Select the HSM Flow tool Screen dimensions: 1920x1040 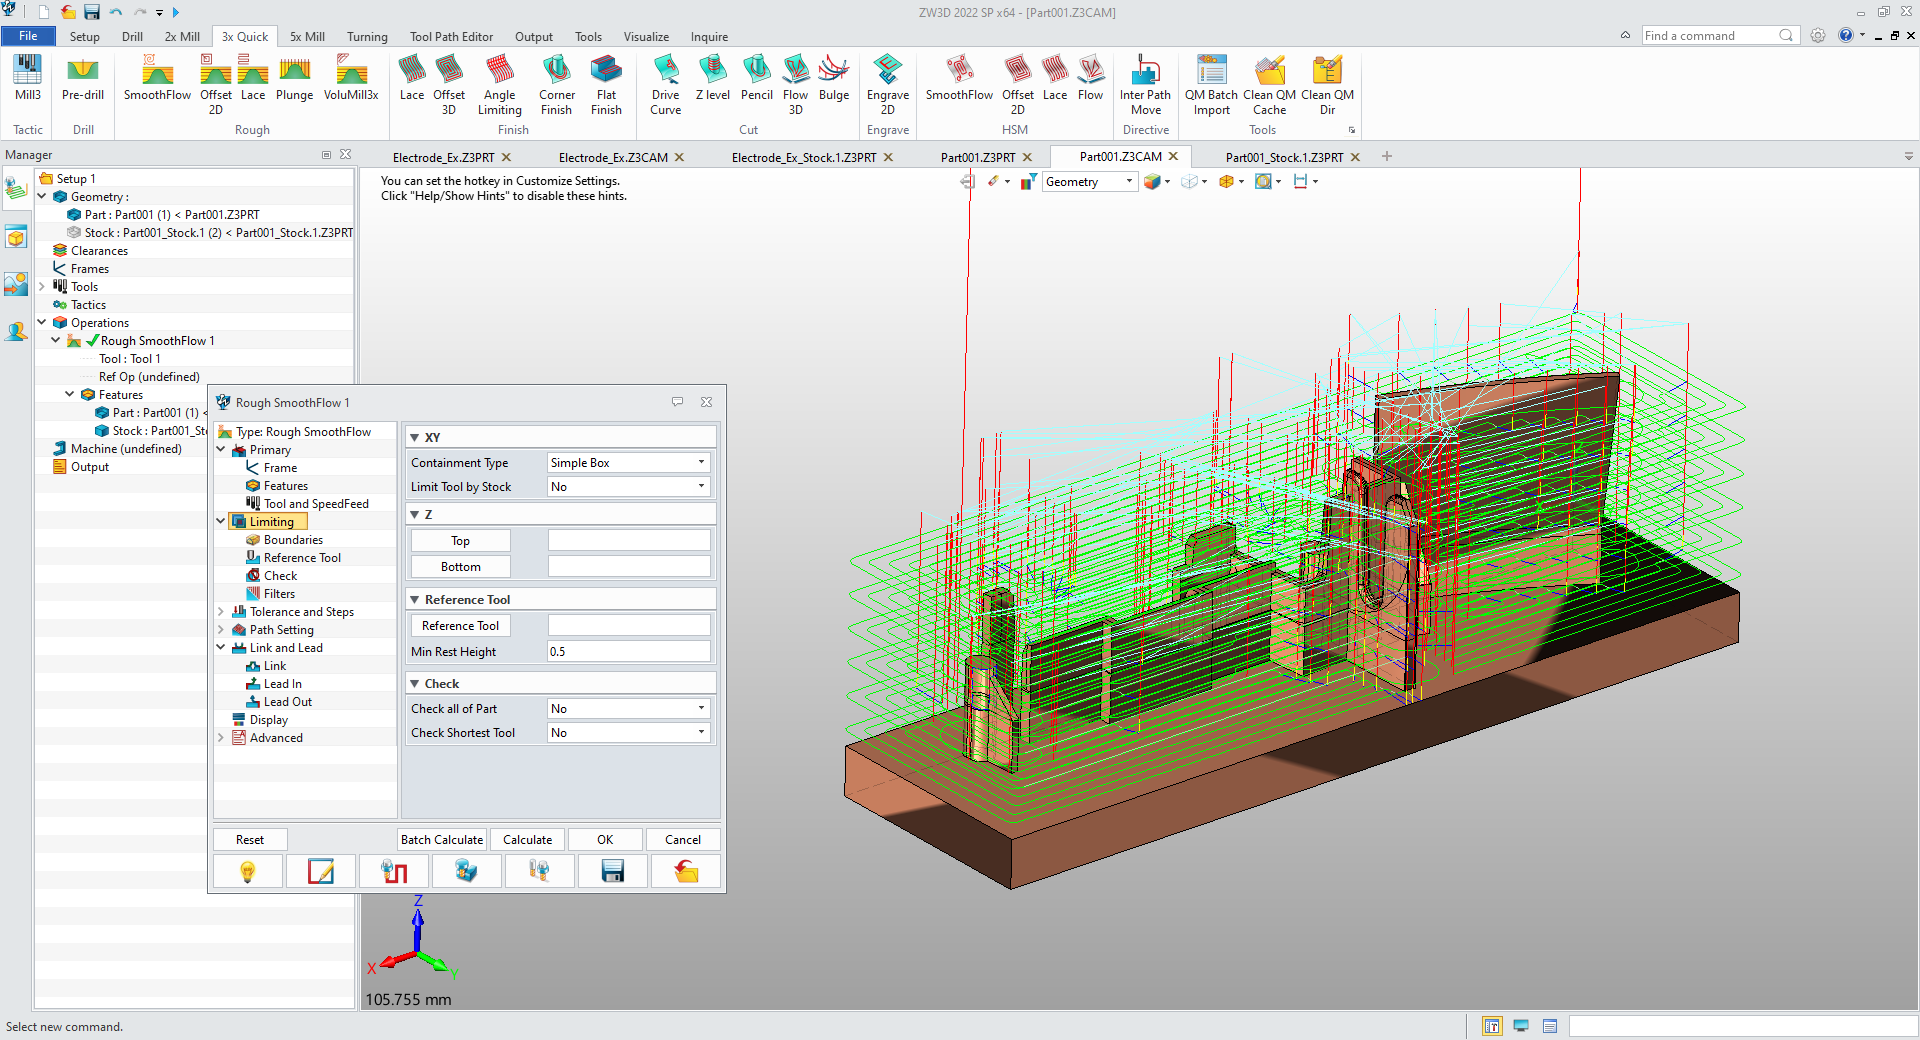[x=1091, y=78]
